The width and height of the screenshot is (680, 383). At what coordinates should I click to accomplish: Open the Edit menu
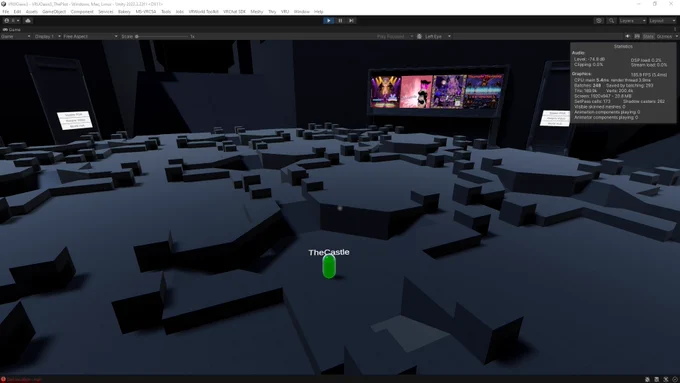coord(17,12)
